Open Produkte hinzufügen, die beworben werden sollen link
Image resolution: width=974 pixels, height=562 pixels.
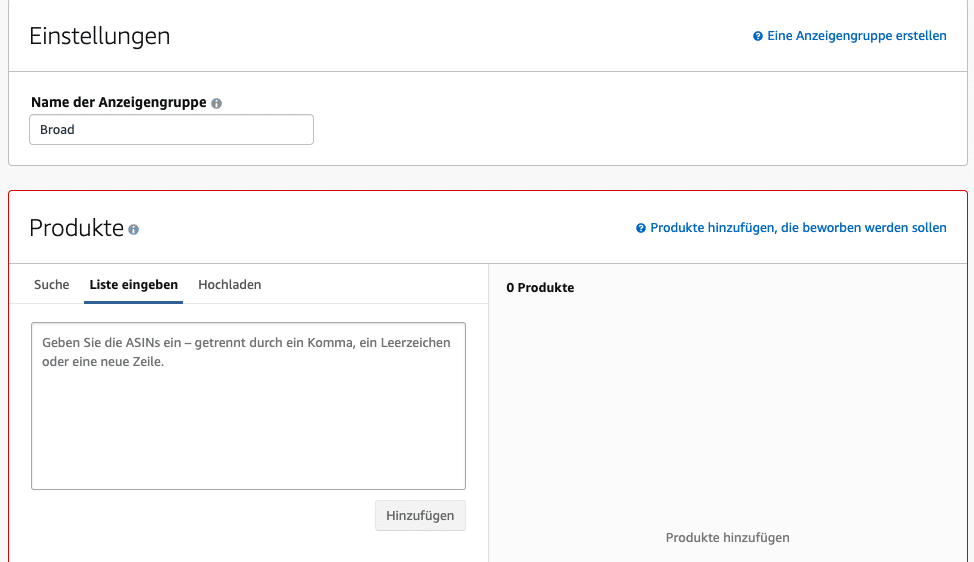click(798, 228)
